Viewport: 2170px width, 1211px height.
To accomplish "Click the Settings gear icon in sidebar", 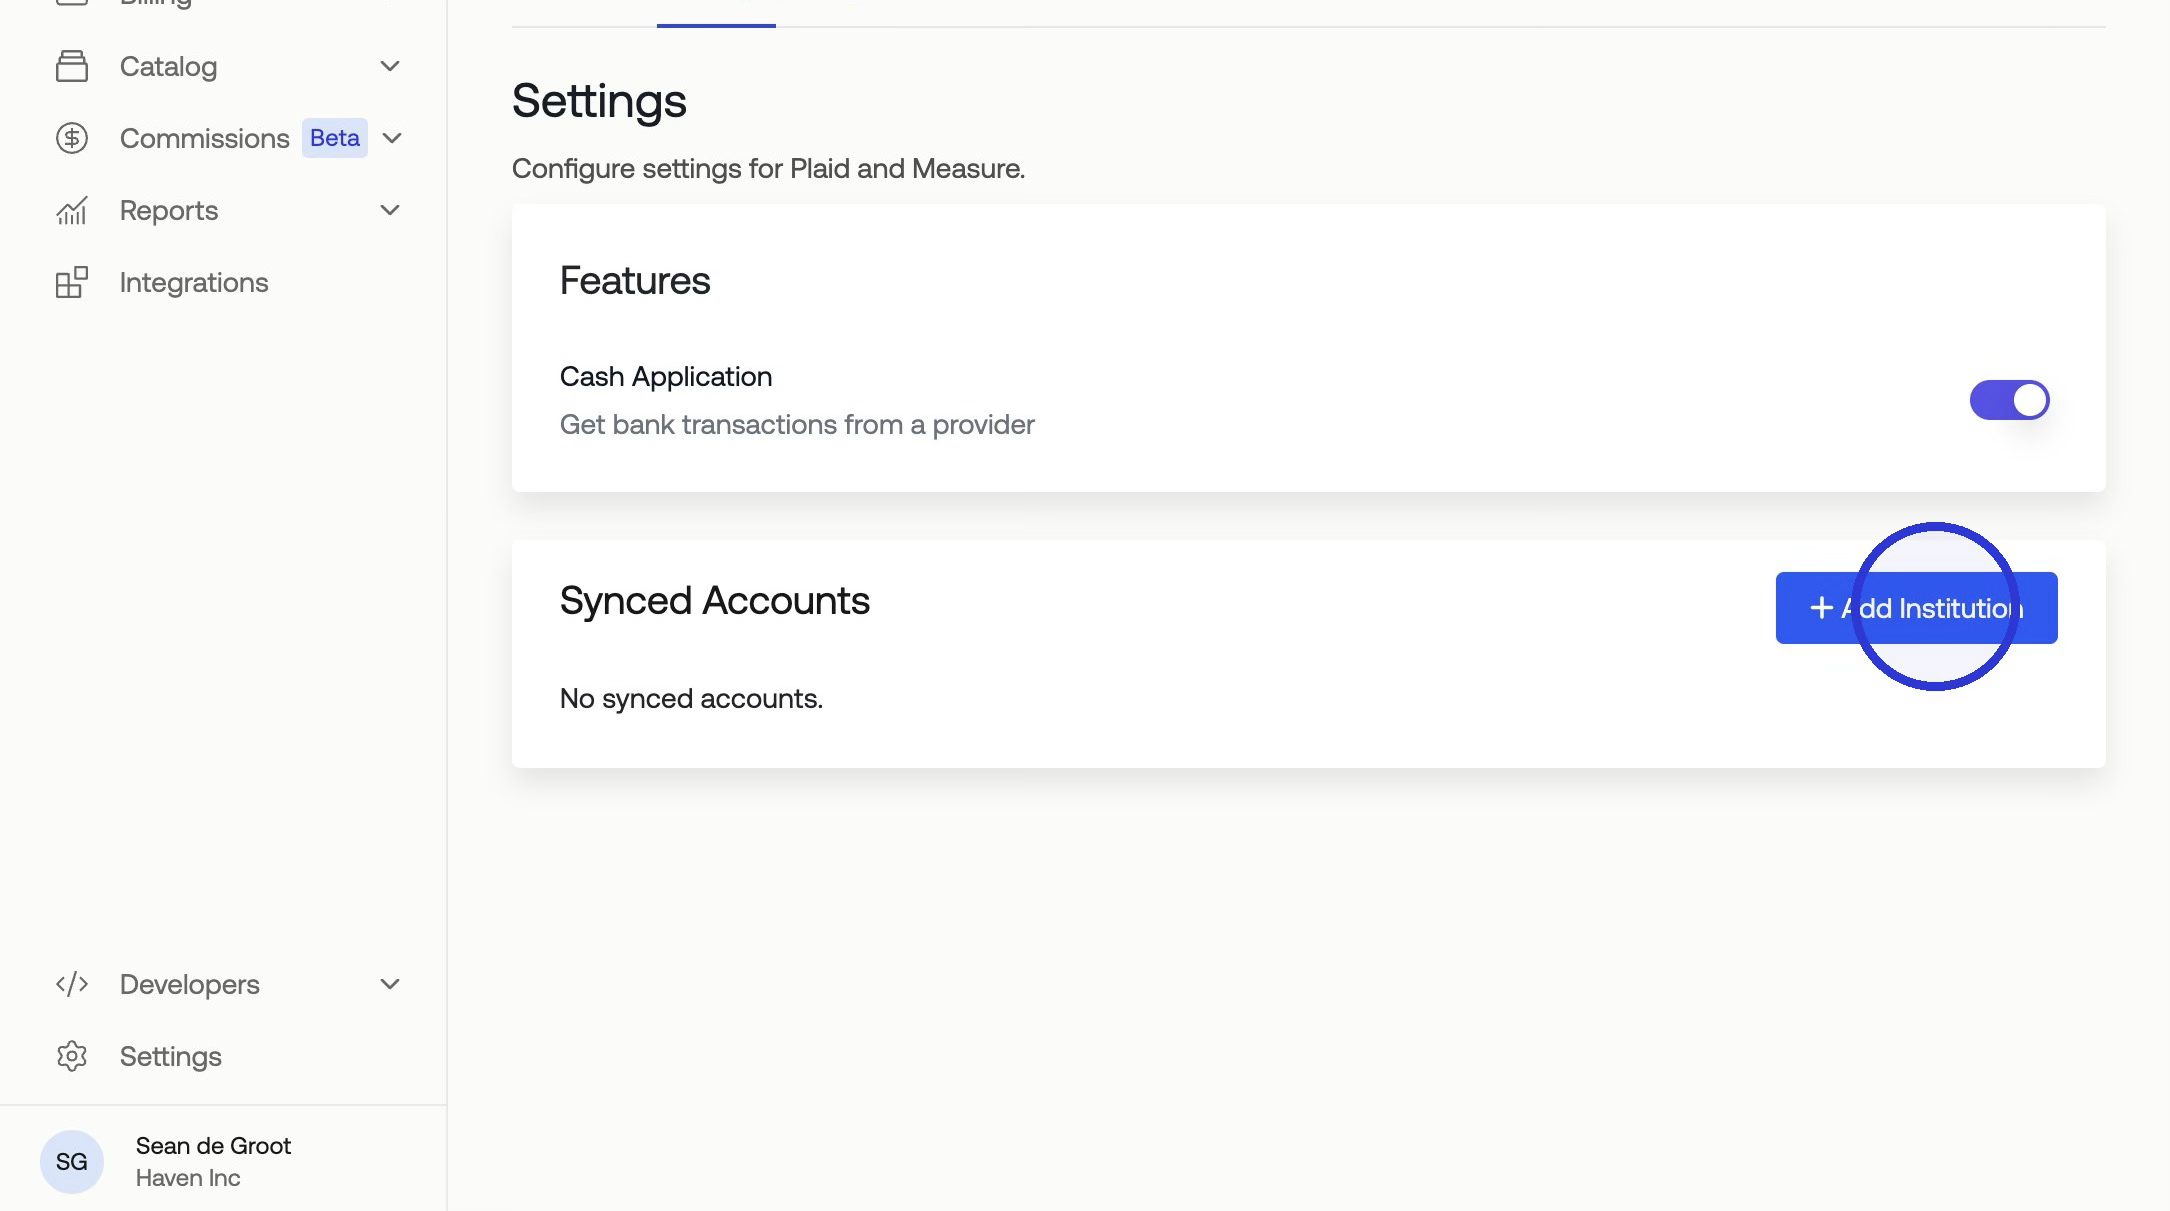I will [x=71, y=1056].
